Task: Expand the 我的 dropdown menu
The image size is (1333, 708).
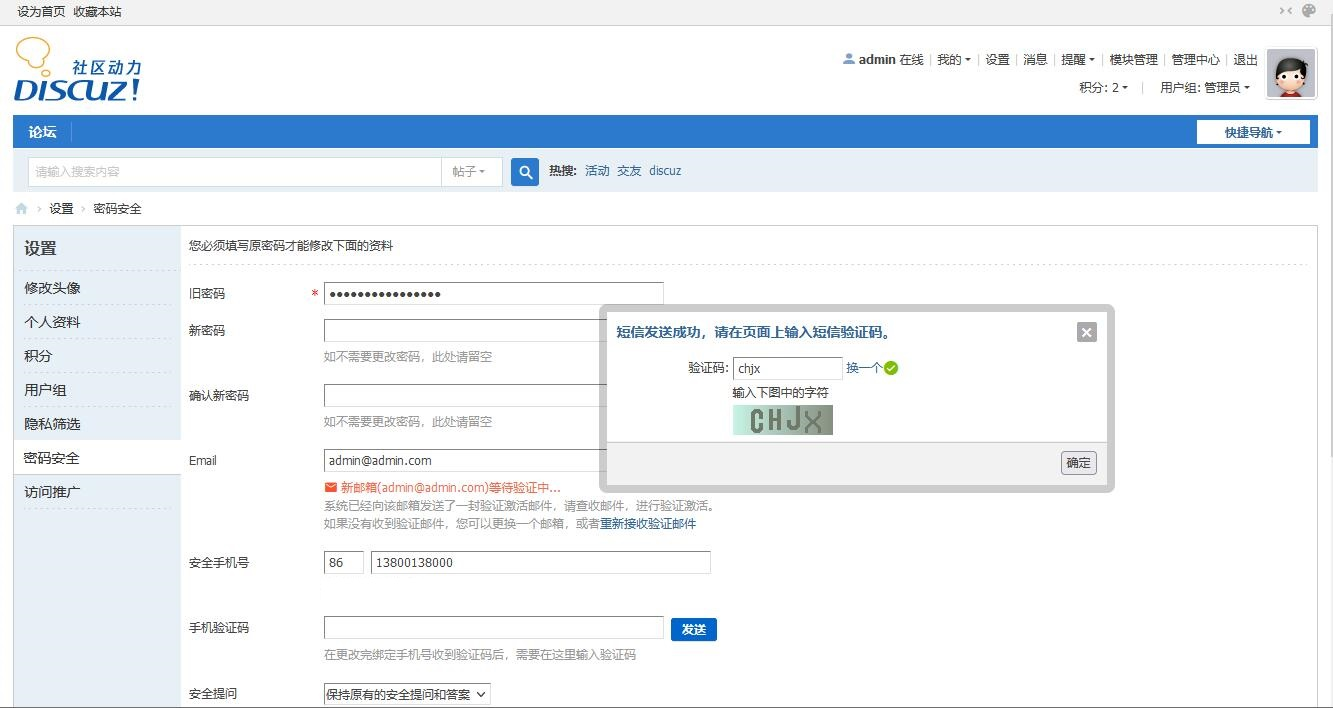Action: coord(953,60)
